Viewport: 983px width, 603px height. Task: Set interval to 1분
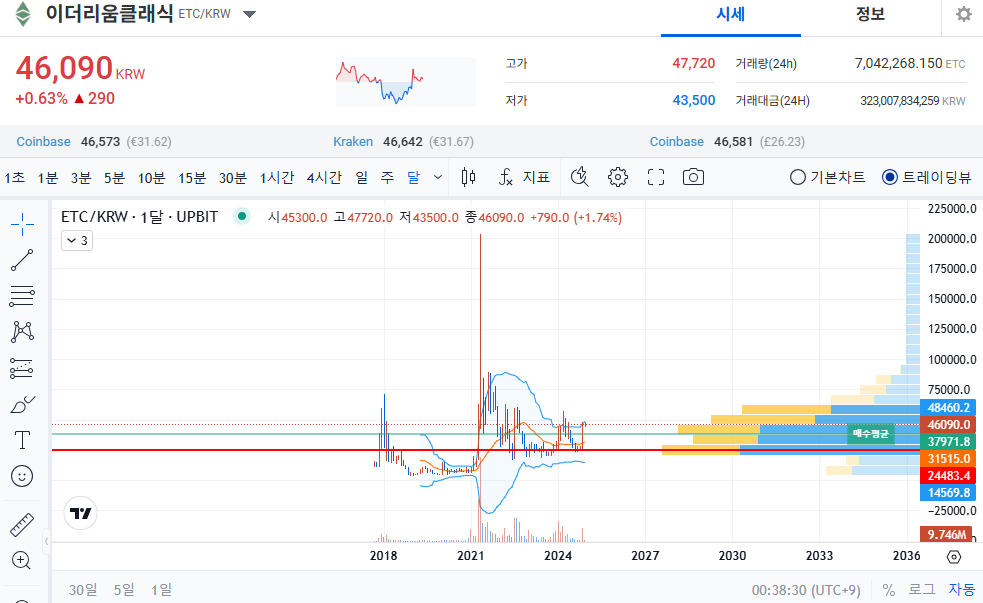coord(48,178)
